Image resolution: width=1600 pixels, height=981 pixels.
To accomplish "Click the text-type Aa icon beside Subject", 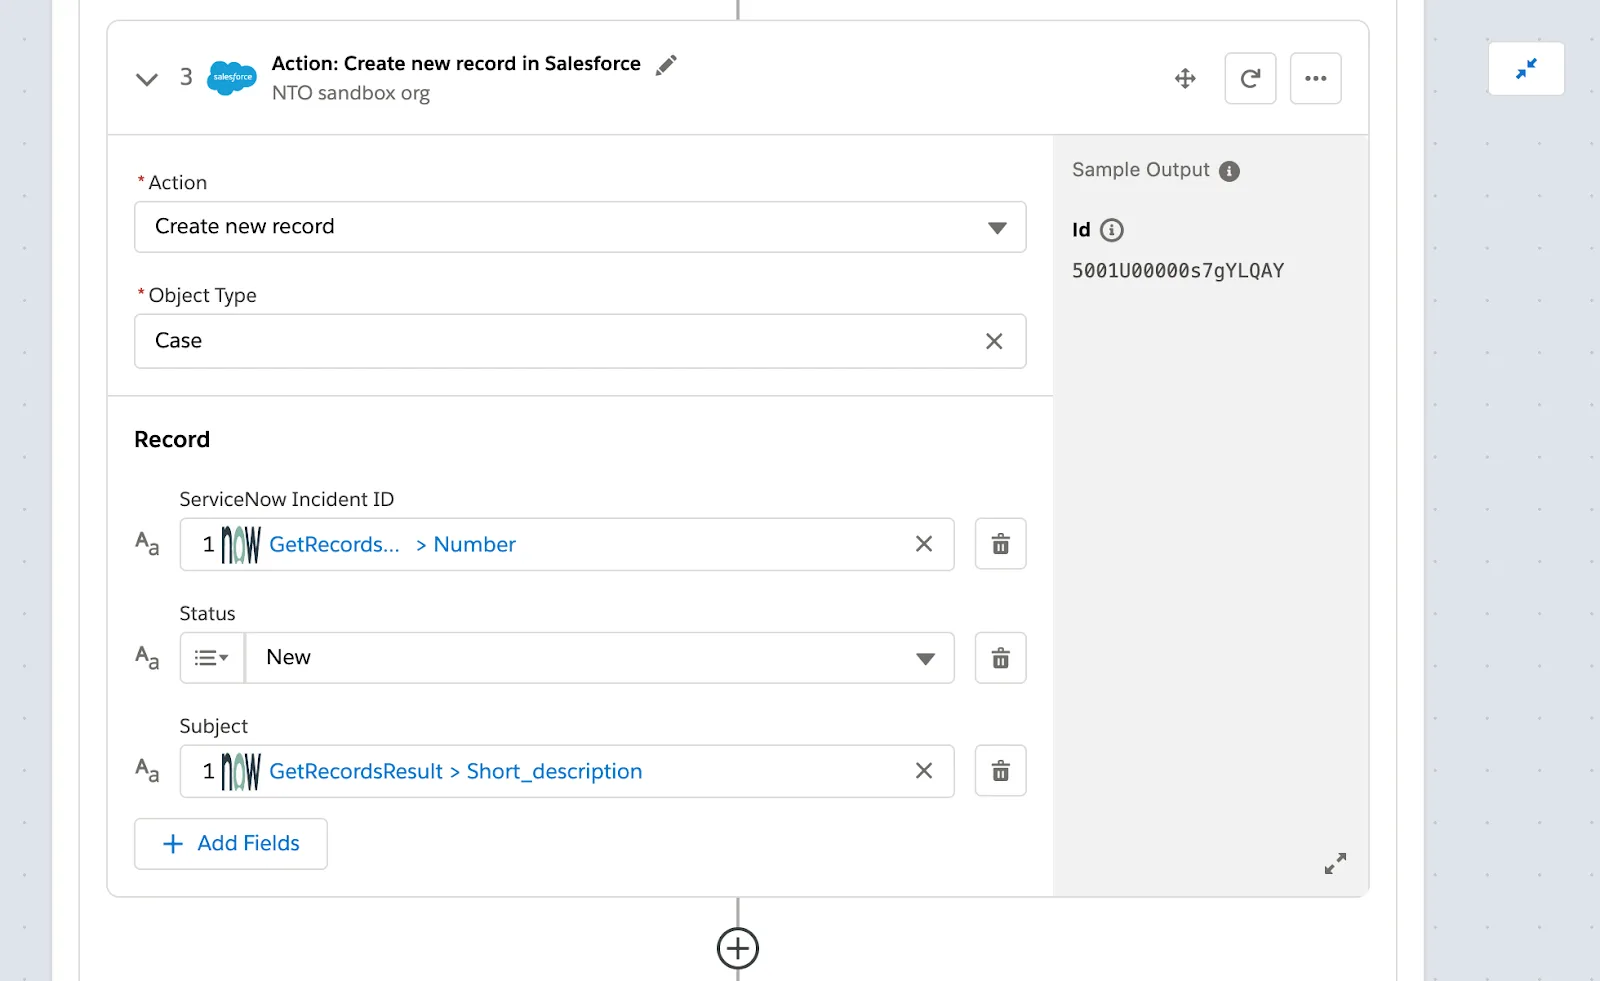I will (x=147, y=771).
